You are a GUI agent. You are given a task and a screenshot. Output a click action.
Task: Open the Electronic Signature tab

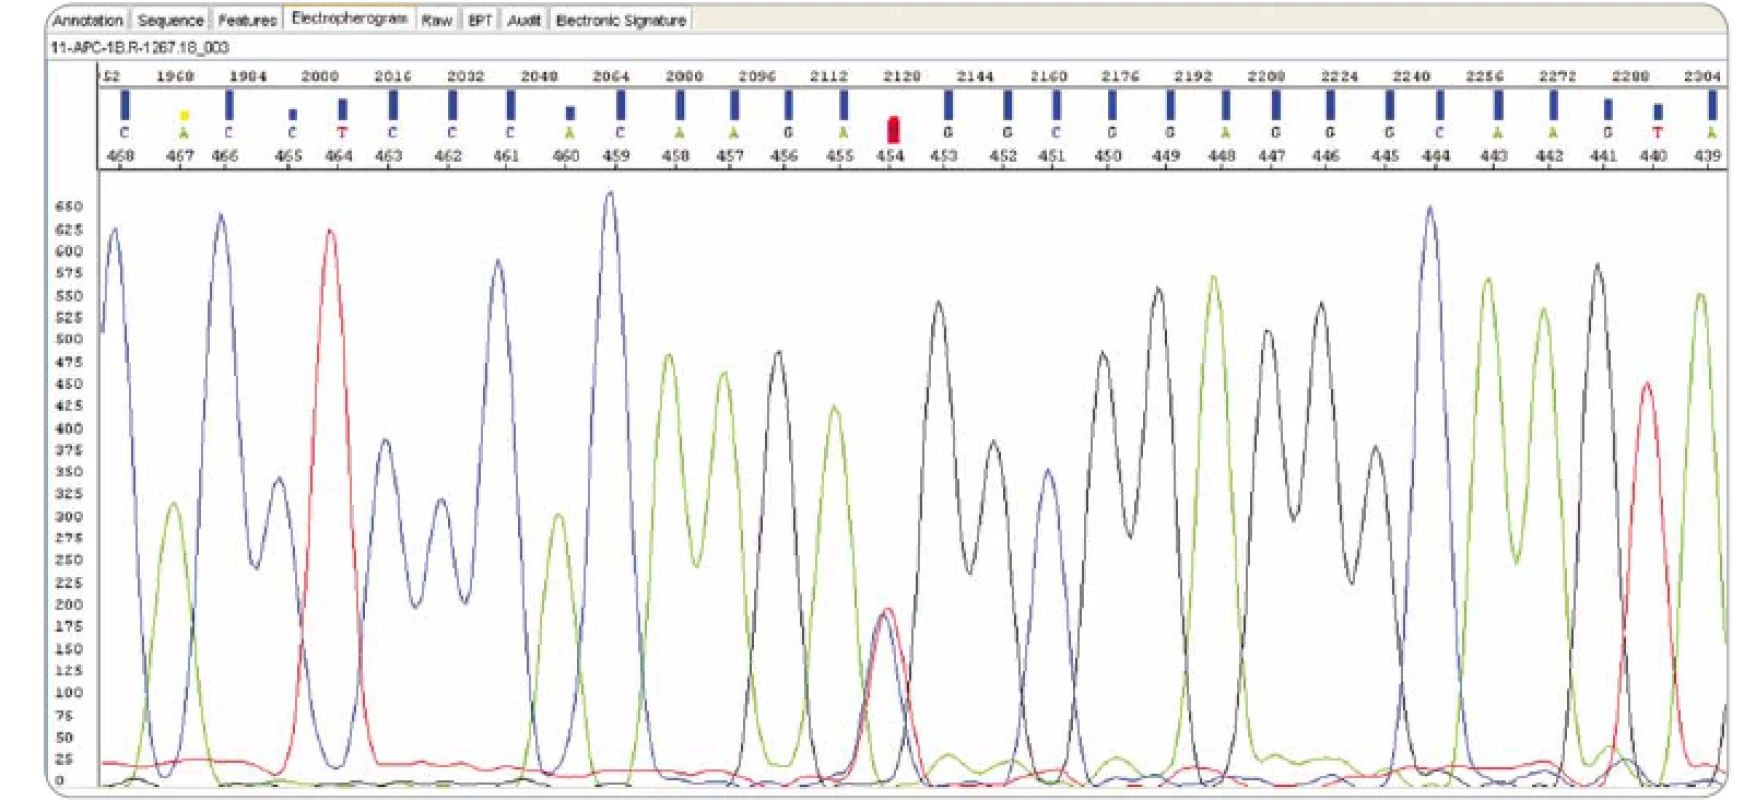(621, 20)
